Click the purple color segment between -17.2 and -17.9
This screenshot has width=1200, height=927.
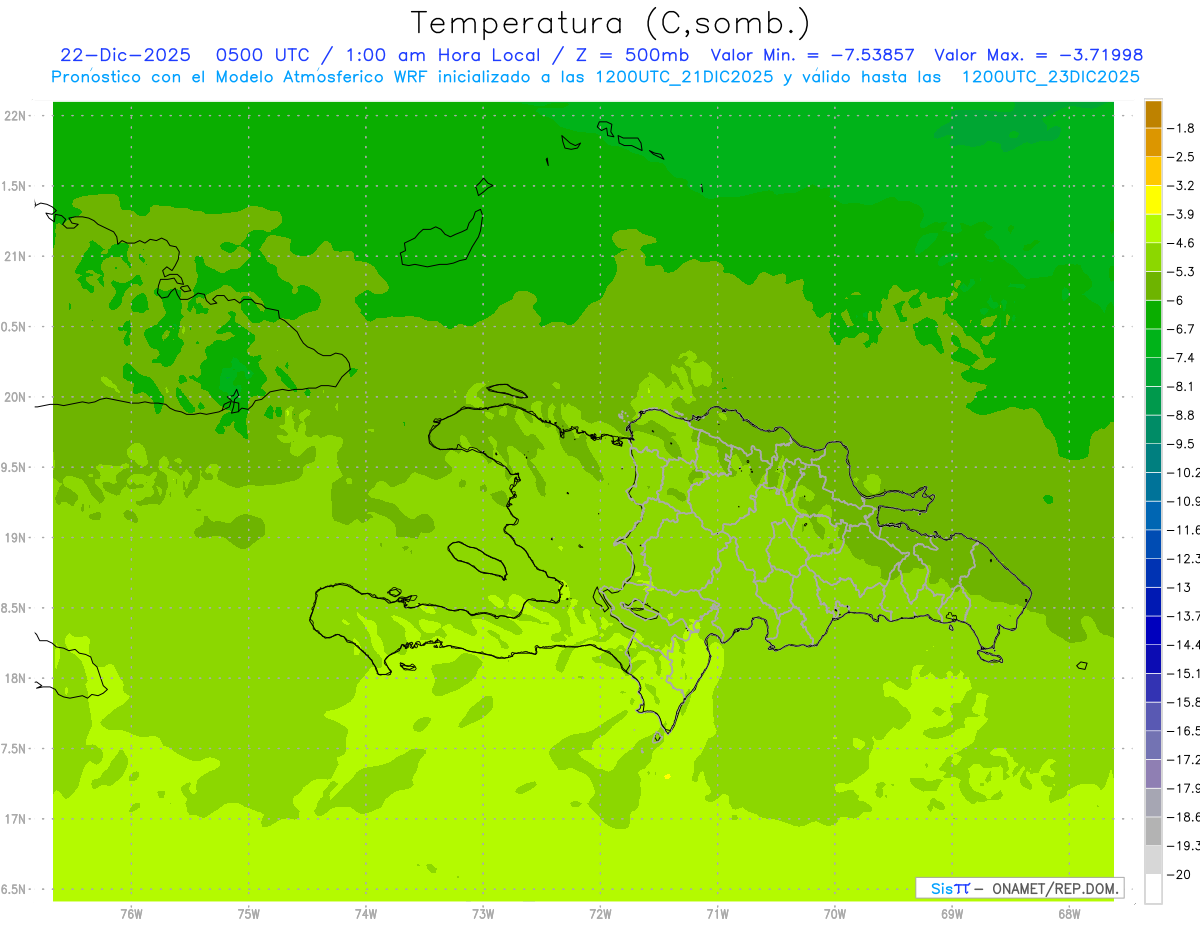click(x=1153, y=774)
